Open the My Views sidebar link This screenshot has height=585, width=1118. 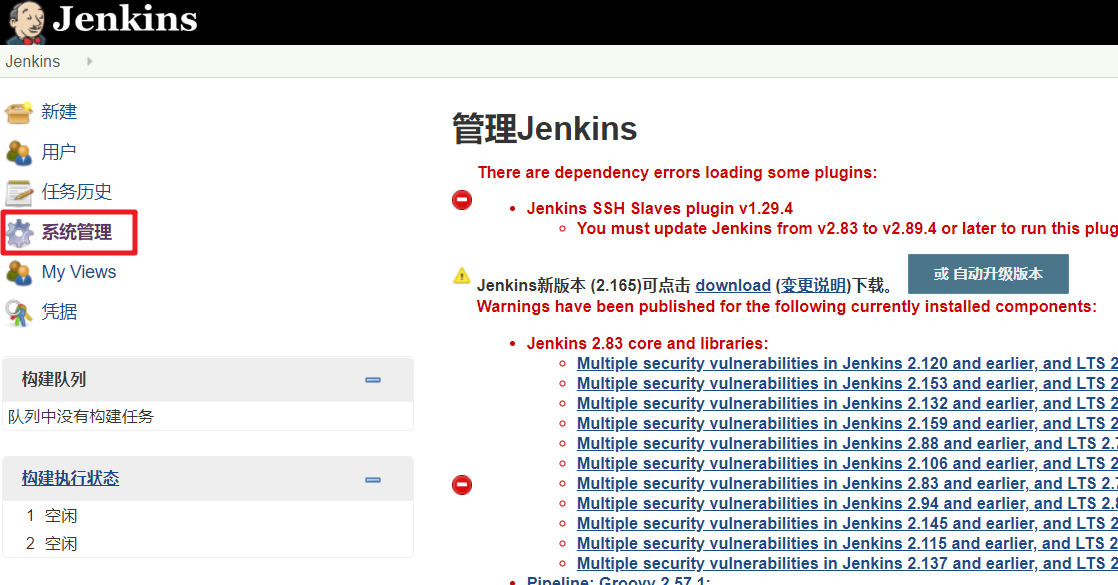(79, 272)
